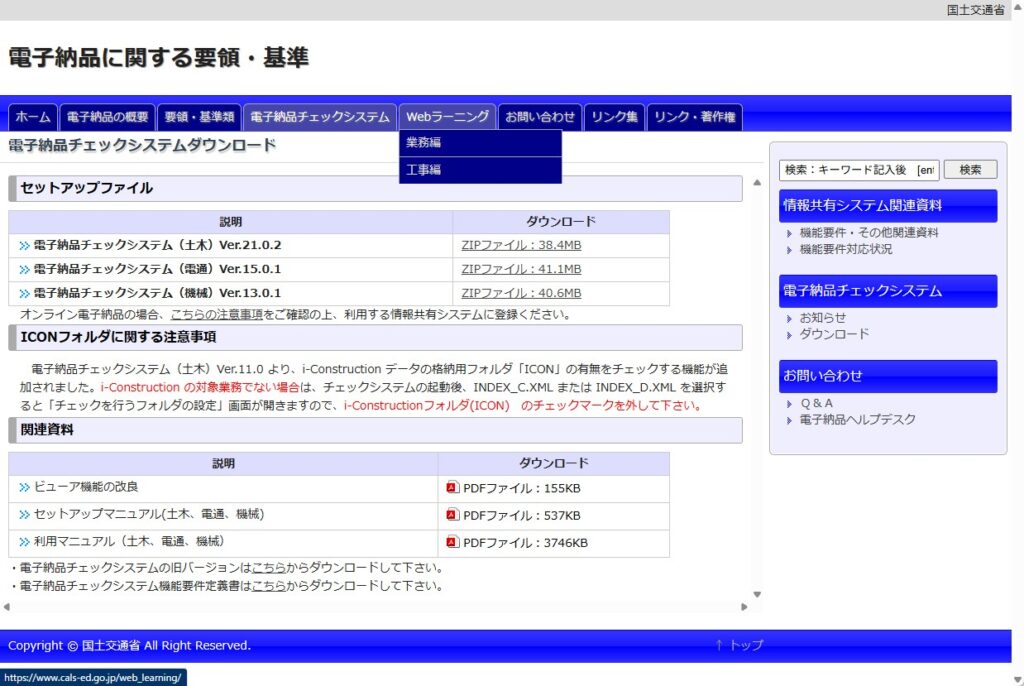The width and height of the screenshot is (1024, 686).
Task: Click PDF icon for ビューア機能の改良
Action: coord(452,487)
